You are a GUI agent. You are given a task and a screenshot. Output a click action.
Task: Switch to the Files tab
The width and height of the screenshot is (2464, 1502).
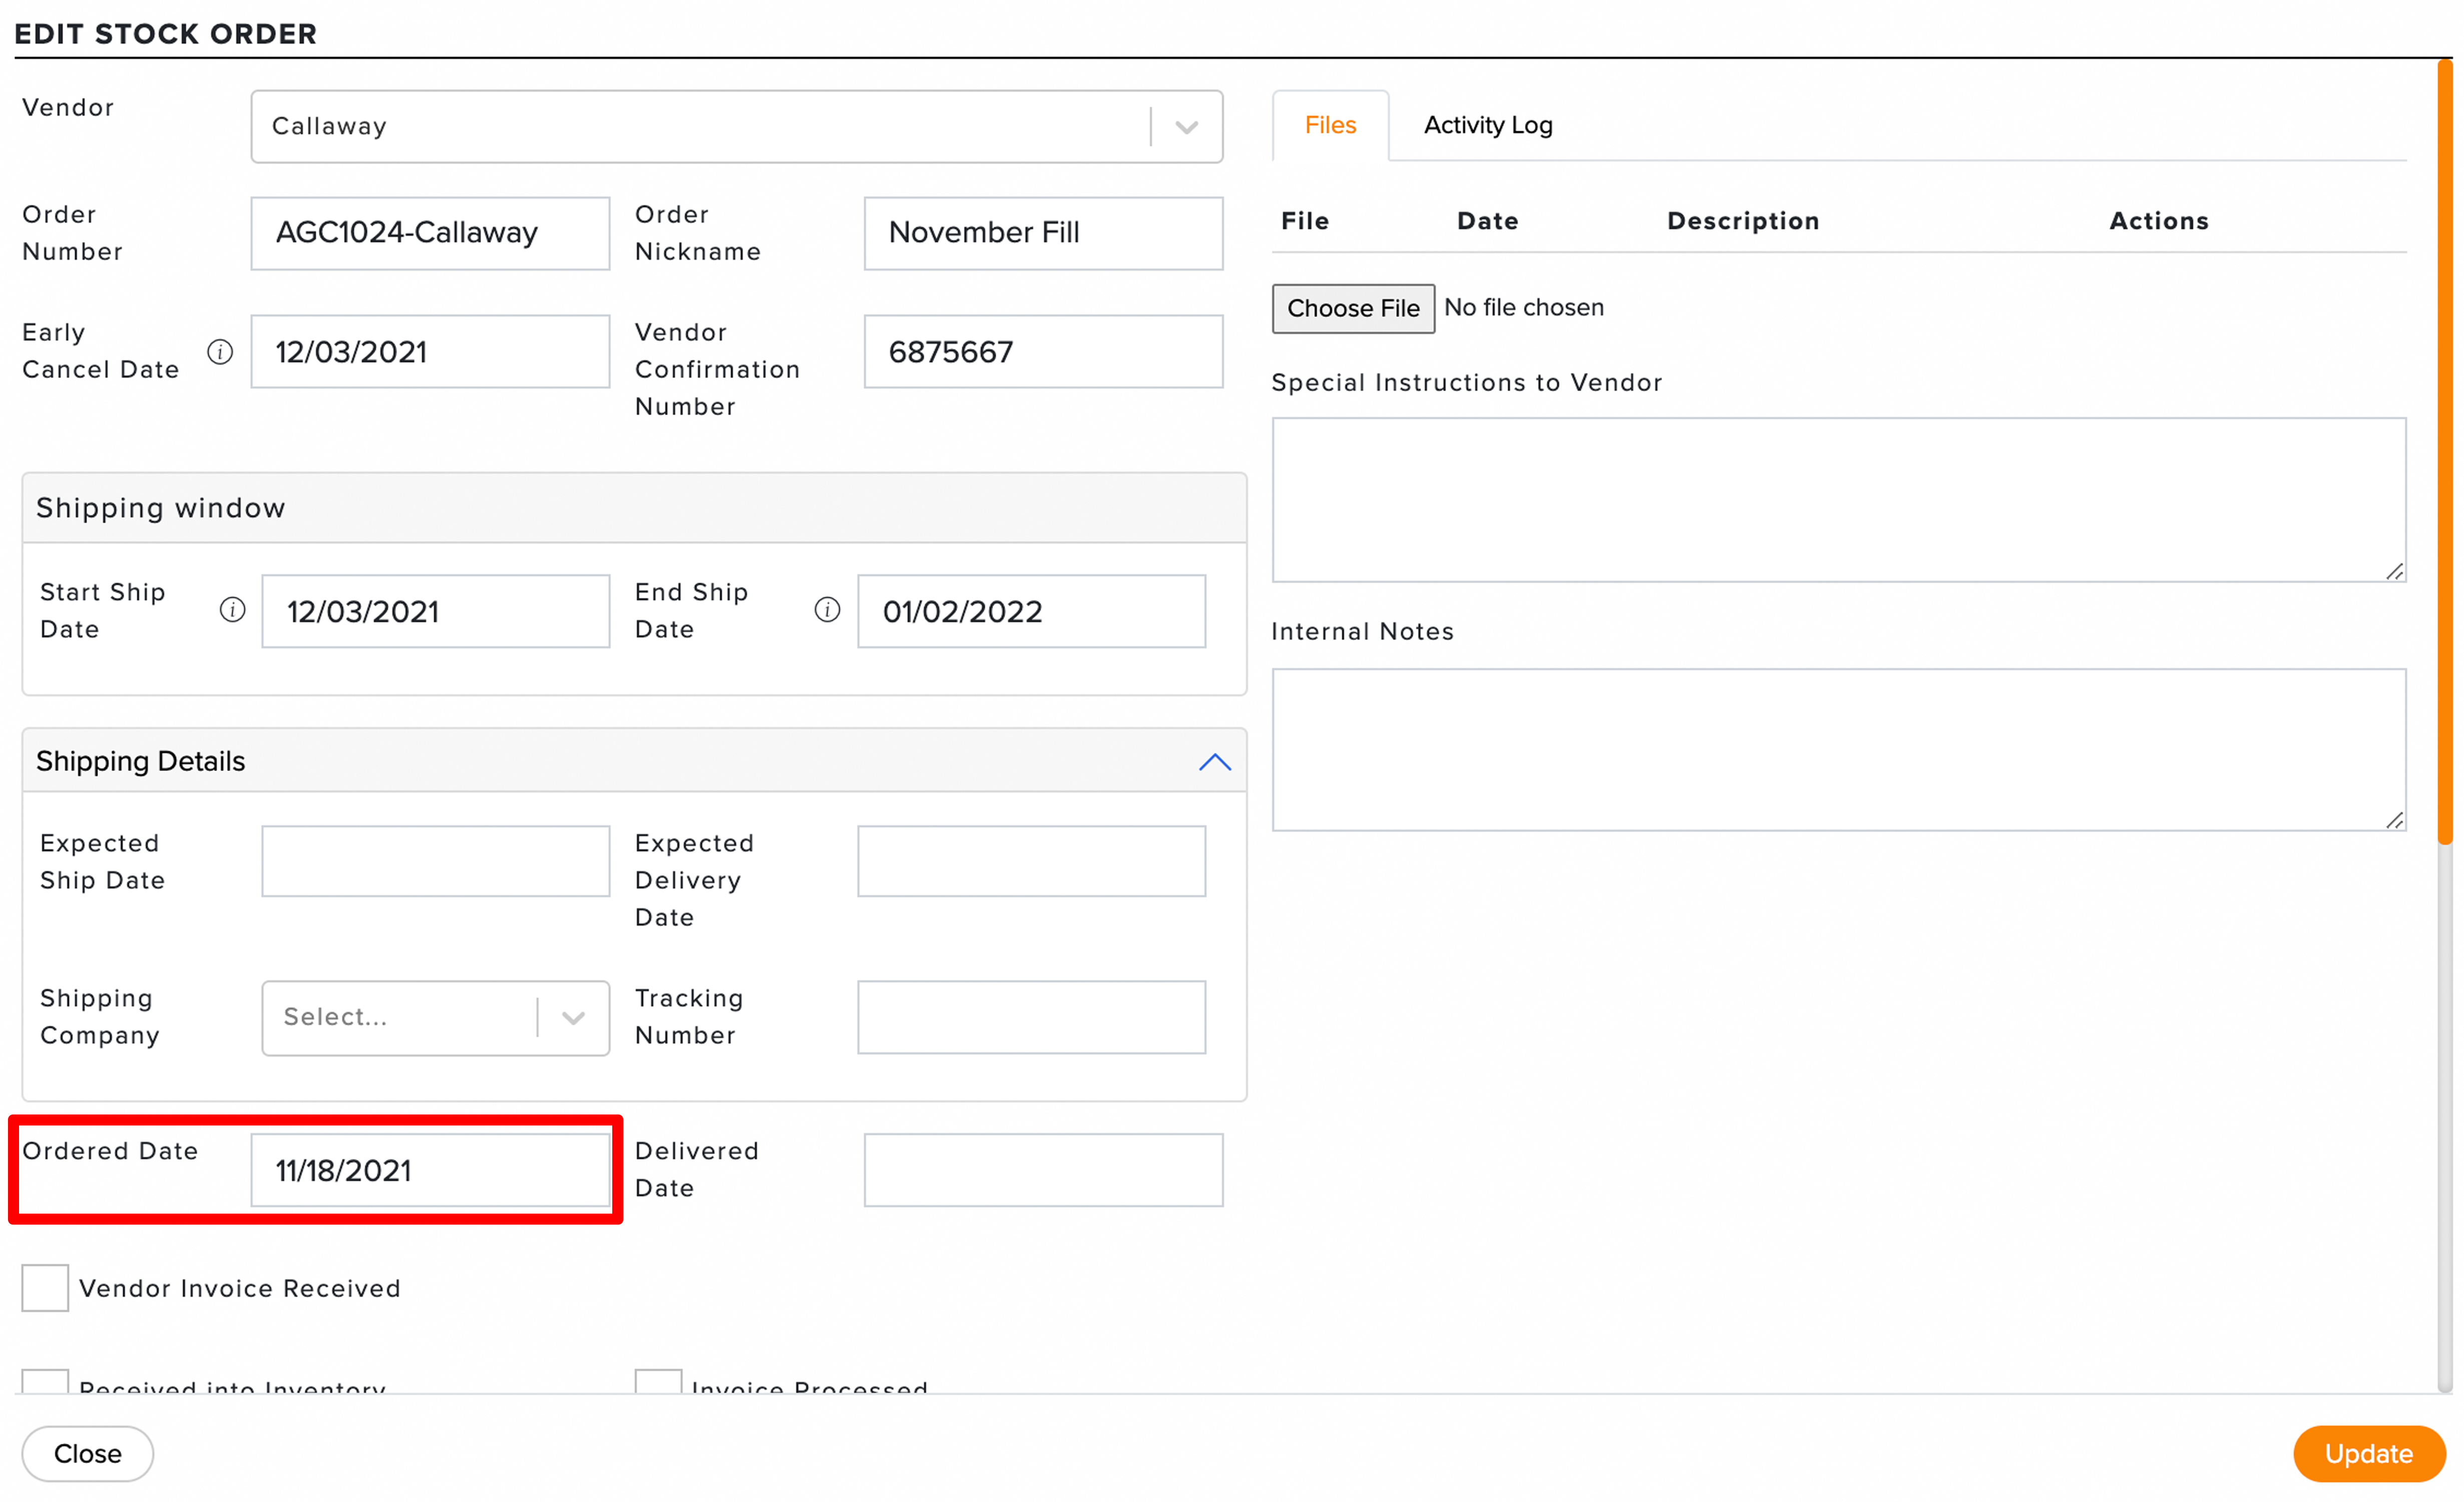1330,125
